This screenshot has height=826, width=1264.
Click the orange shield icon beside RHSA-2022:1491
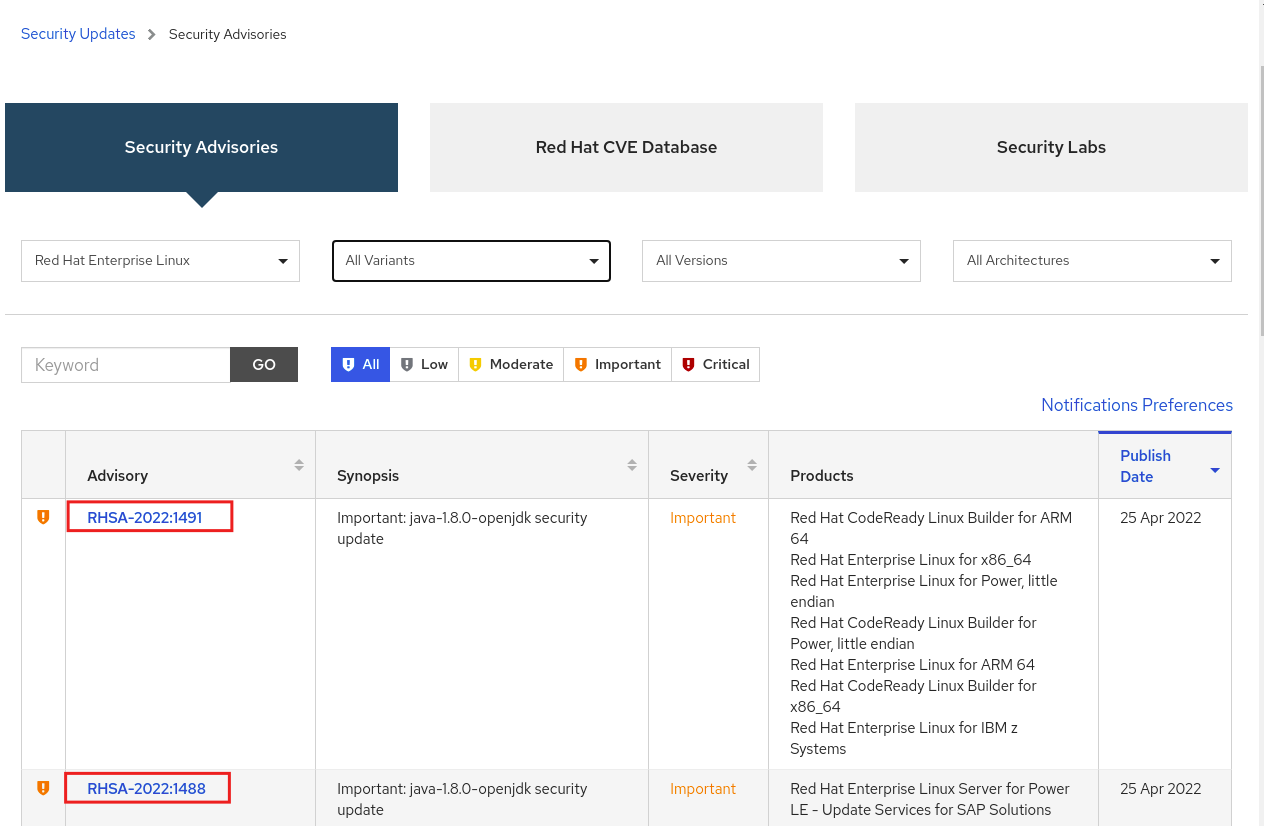coord(43,517)
